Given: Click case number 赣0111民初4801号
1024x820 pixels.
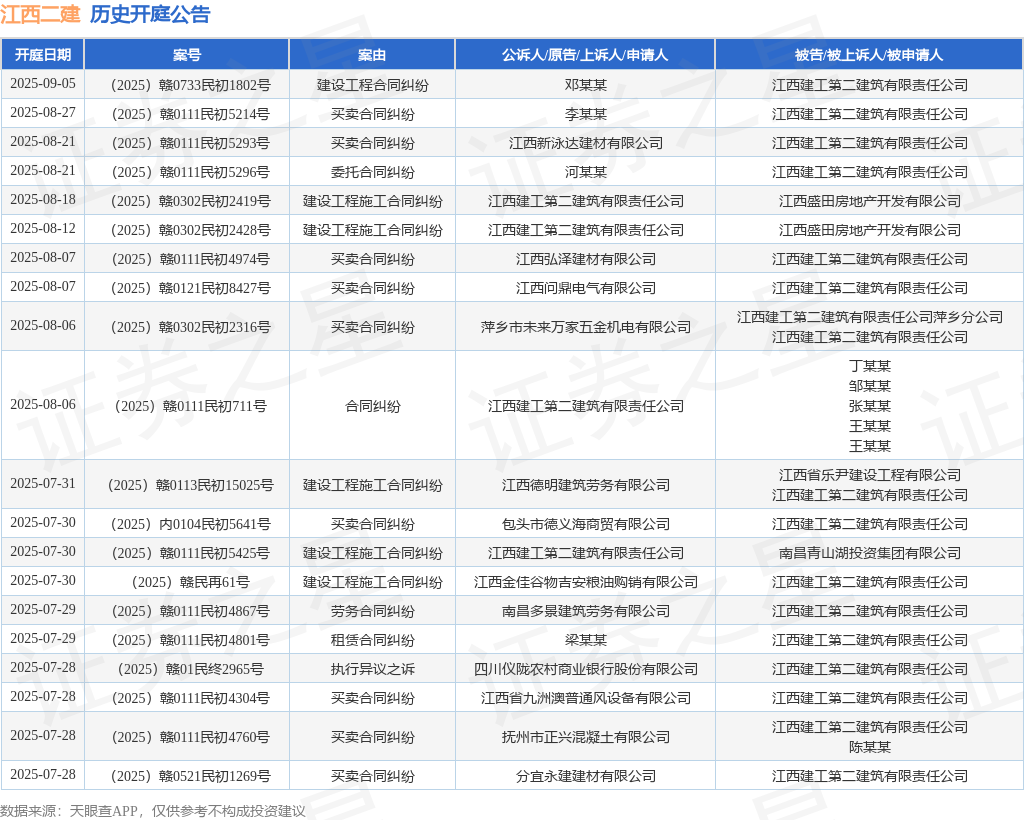Looking at the screenshot, I should (191, 640).
